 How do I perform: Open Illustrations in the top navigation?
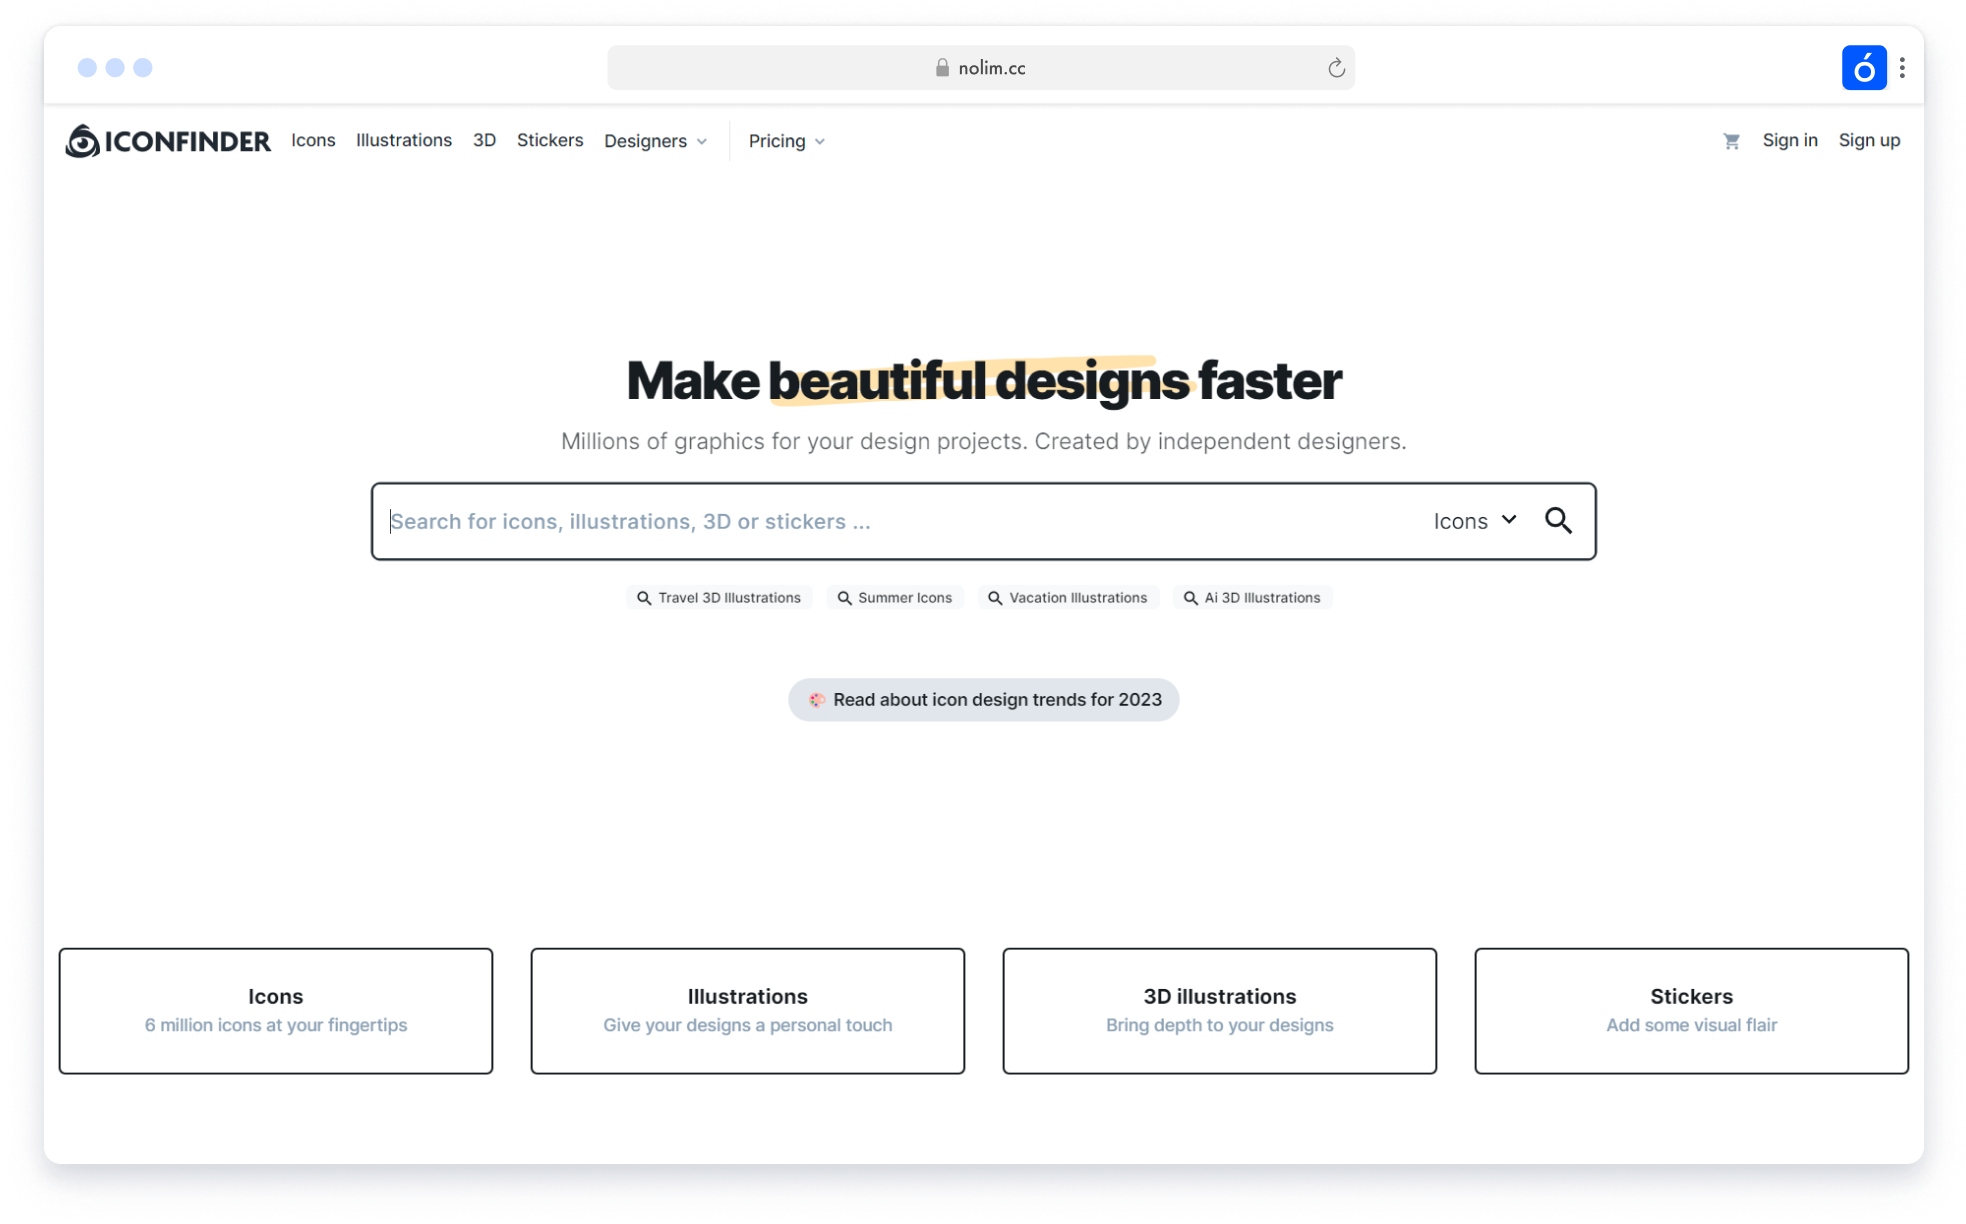(x=403, y=140)
